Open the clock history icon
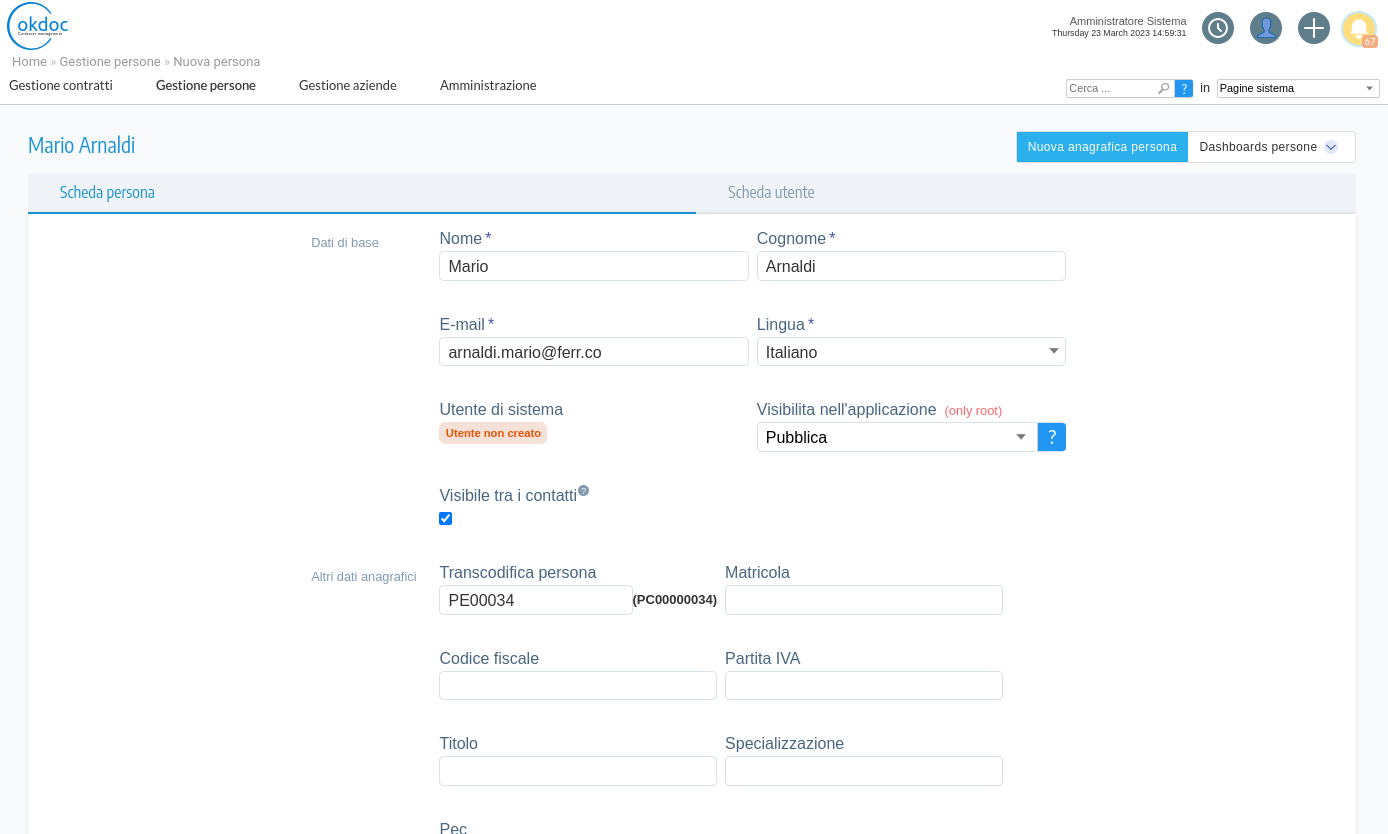 (x=1217, y=28)
